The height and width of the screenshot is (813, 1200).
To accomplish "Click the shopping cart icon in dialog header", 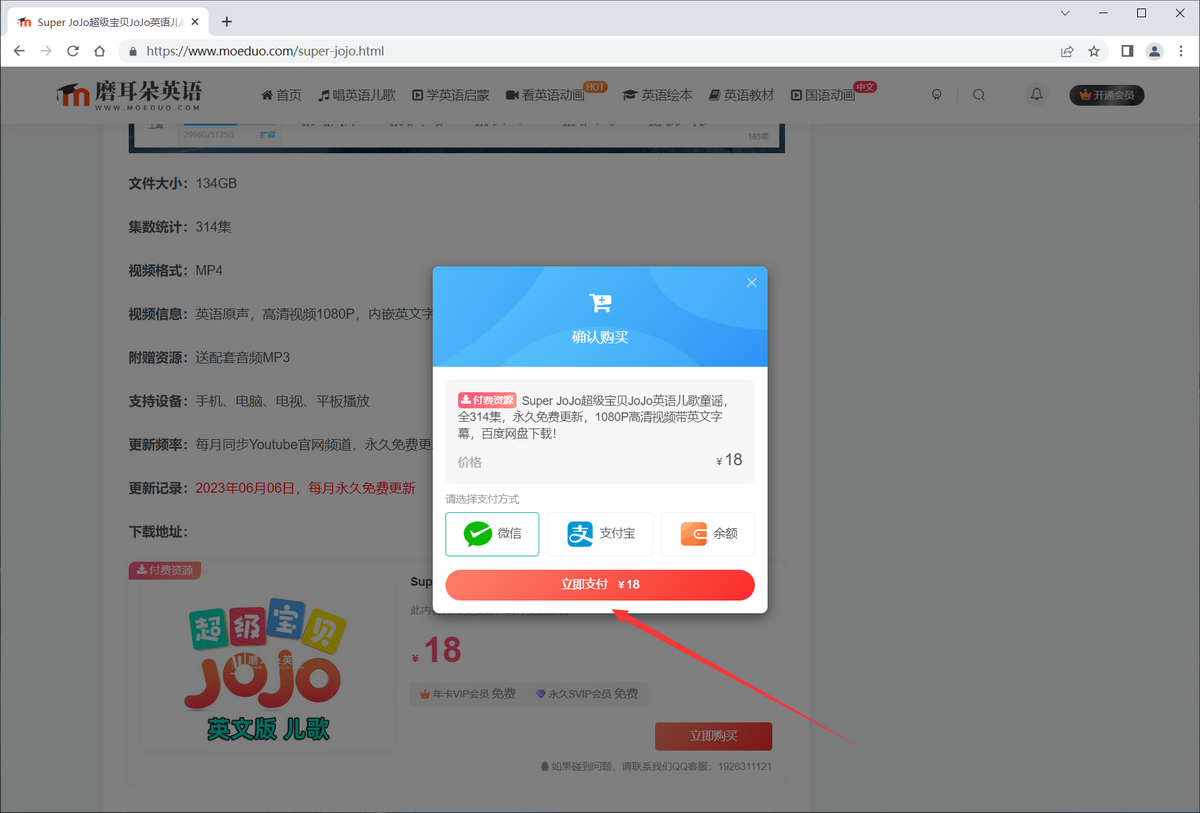I will (x=600, y=302).
